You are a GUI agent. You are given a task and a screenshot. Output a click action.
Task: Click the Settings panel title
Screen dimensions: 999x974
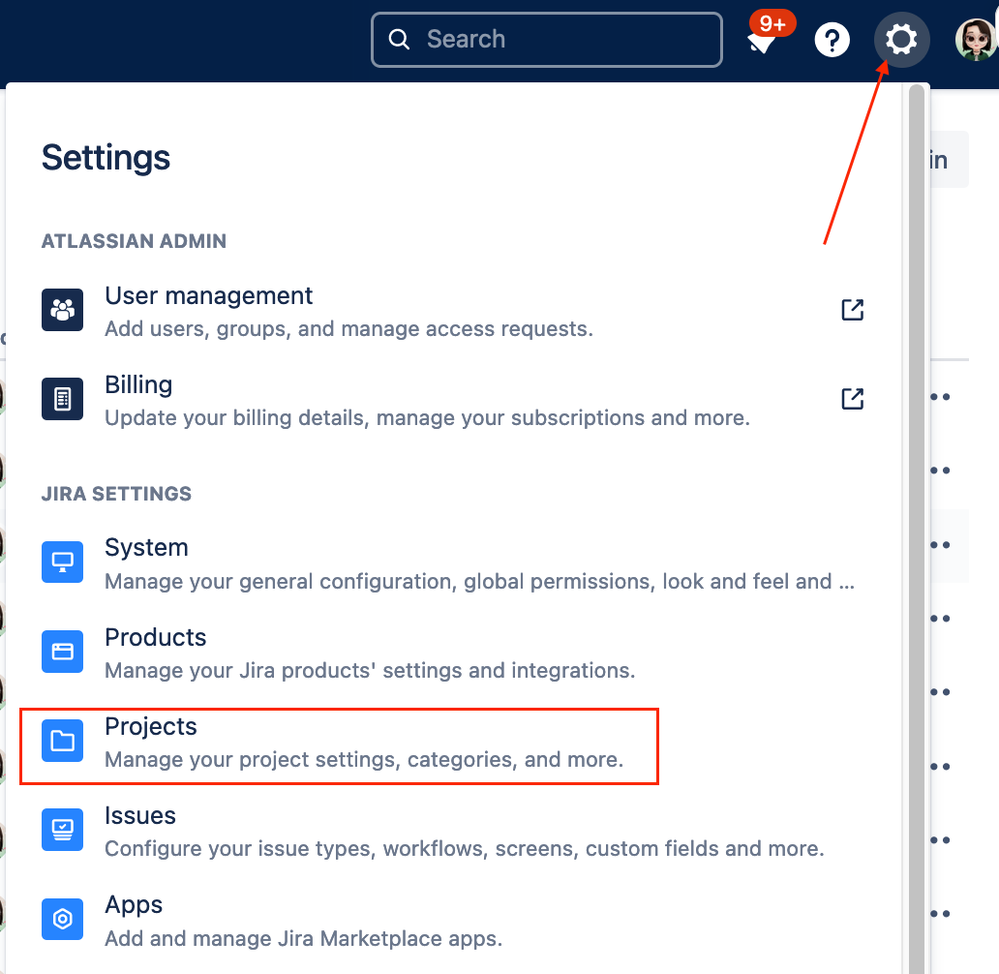coord(106,157)
